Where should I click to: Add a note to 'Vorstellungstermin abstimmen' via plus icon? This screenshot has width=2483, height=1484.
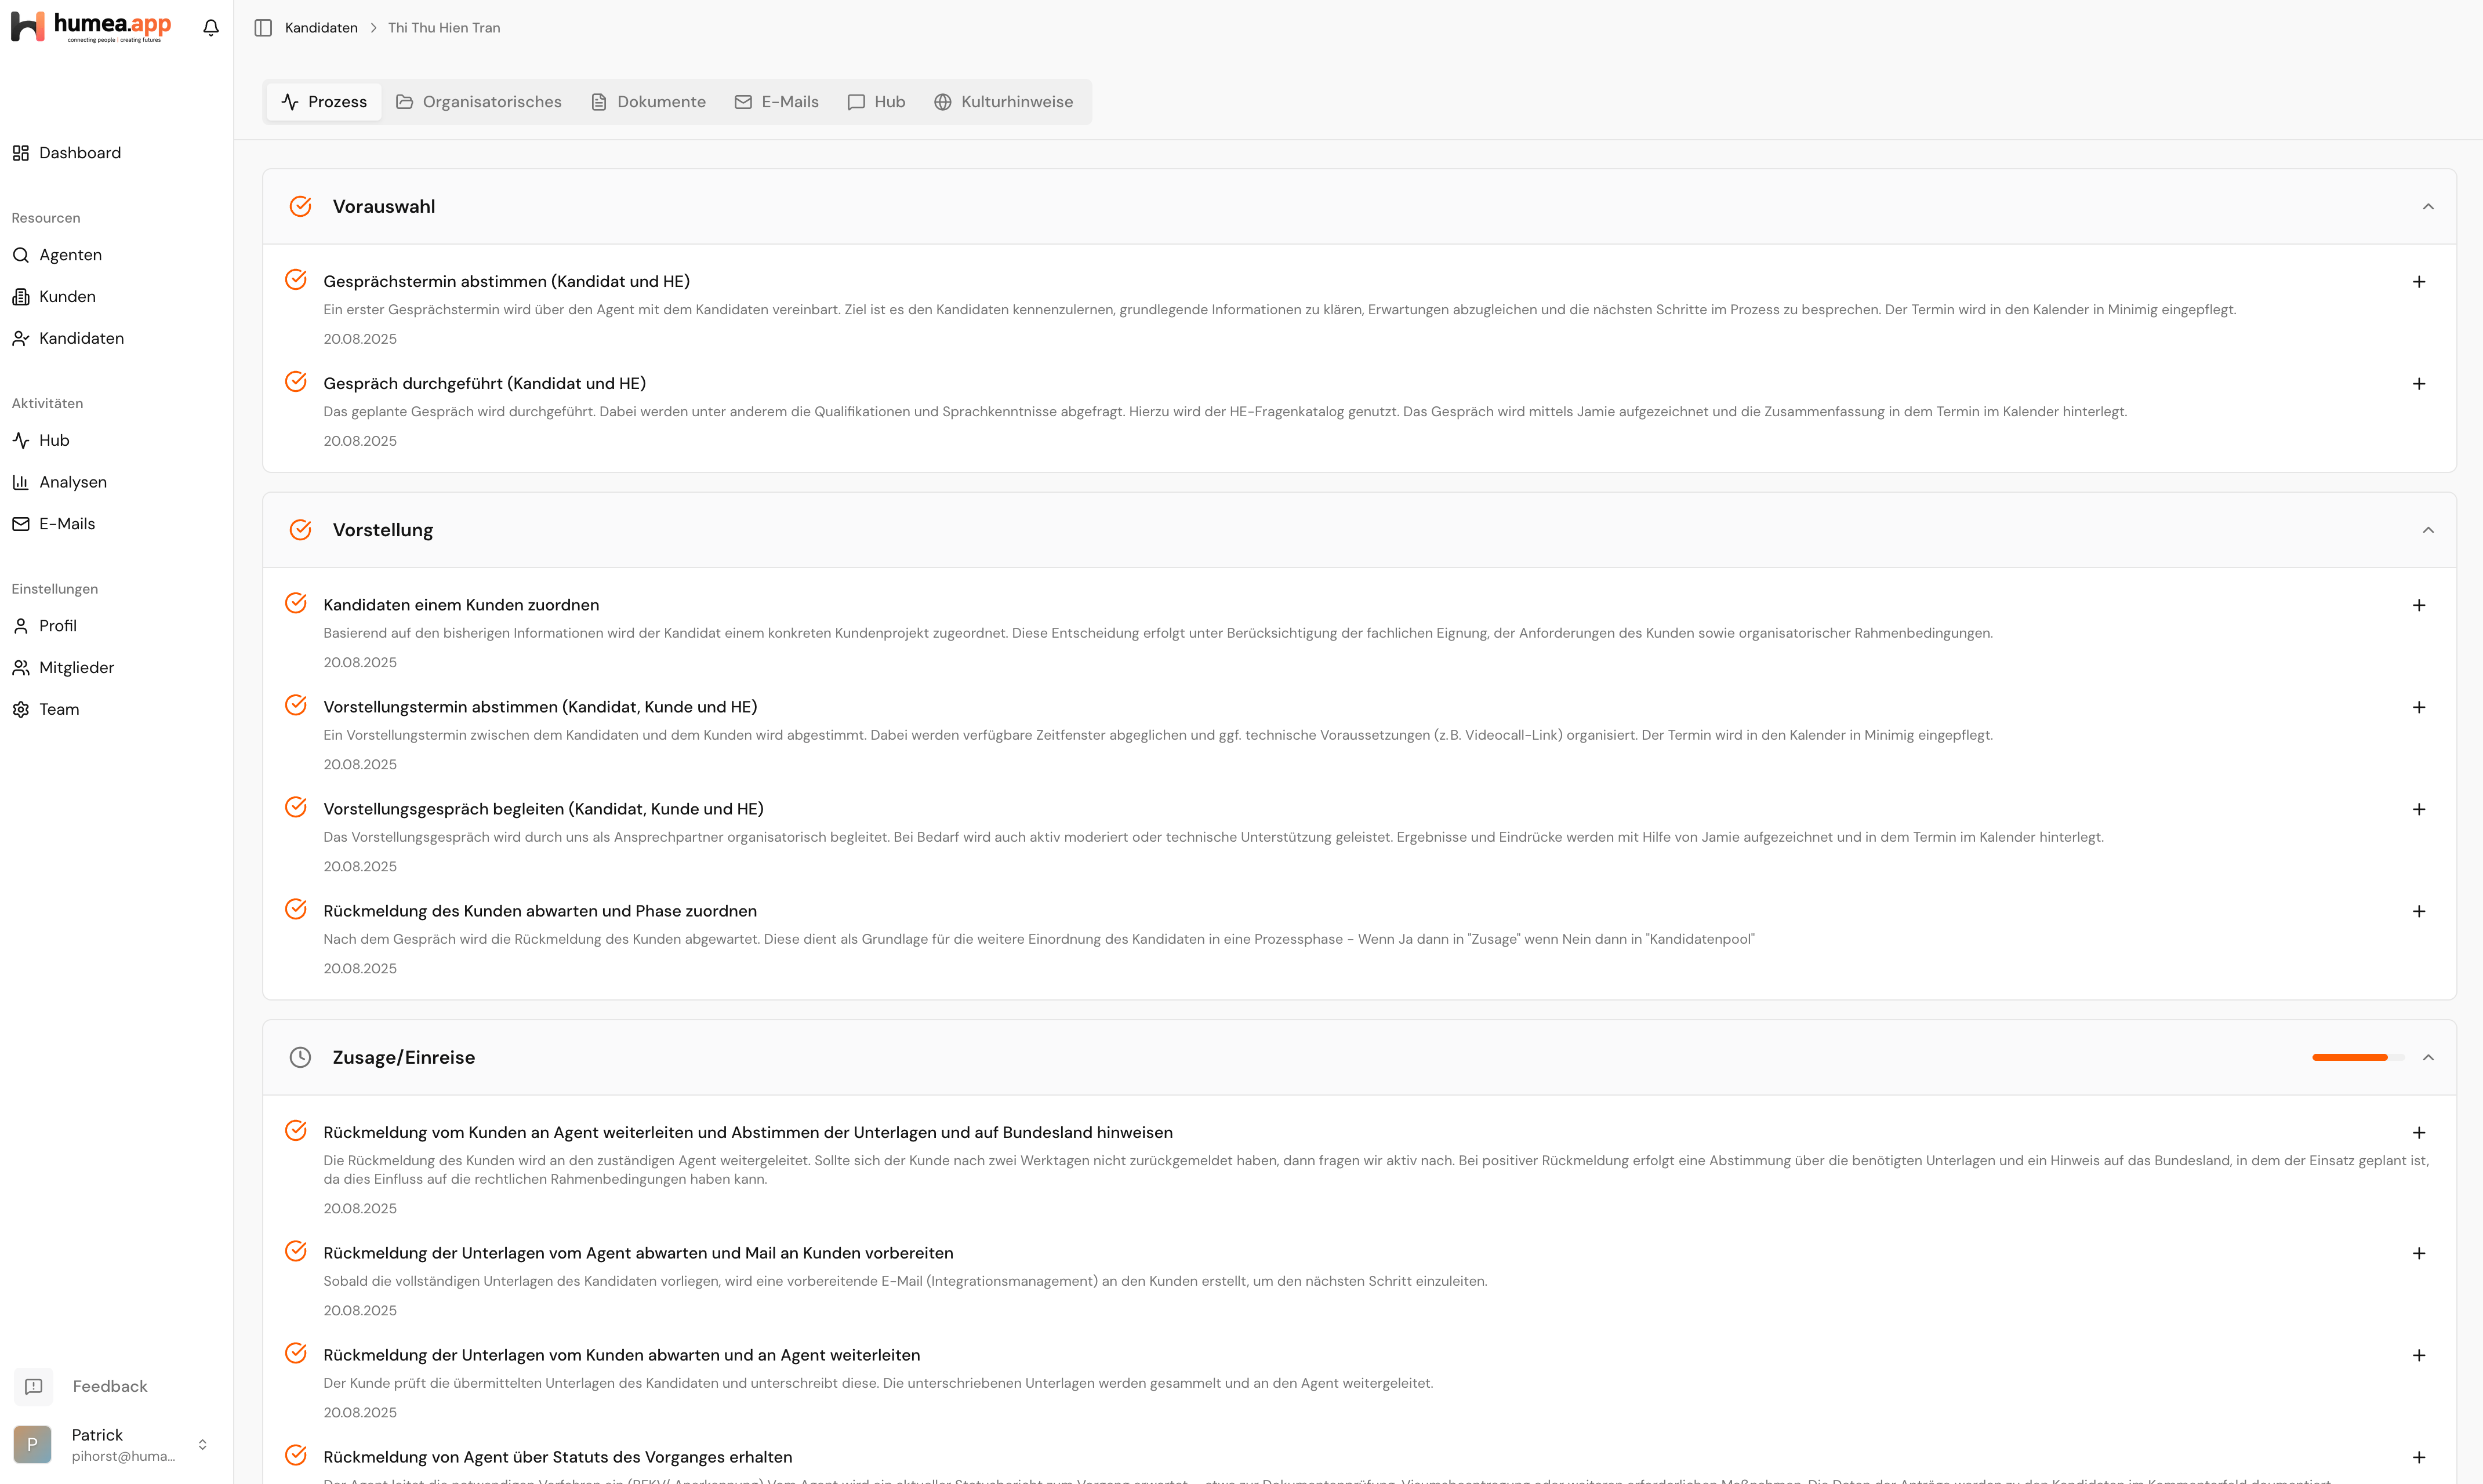[x=2420, y=706]
